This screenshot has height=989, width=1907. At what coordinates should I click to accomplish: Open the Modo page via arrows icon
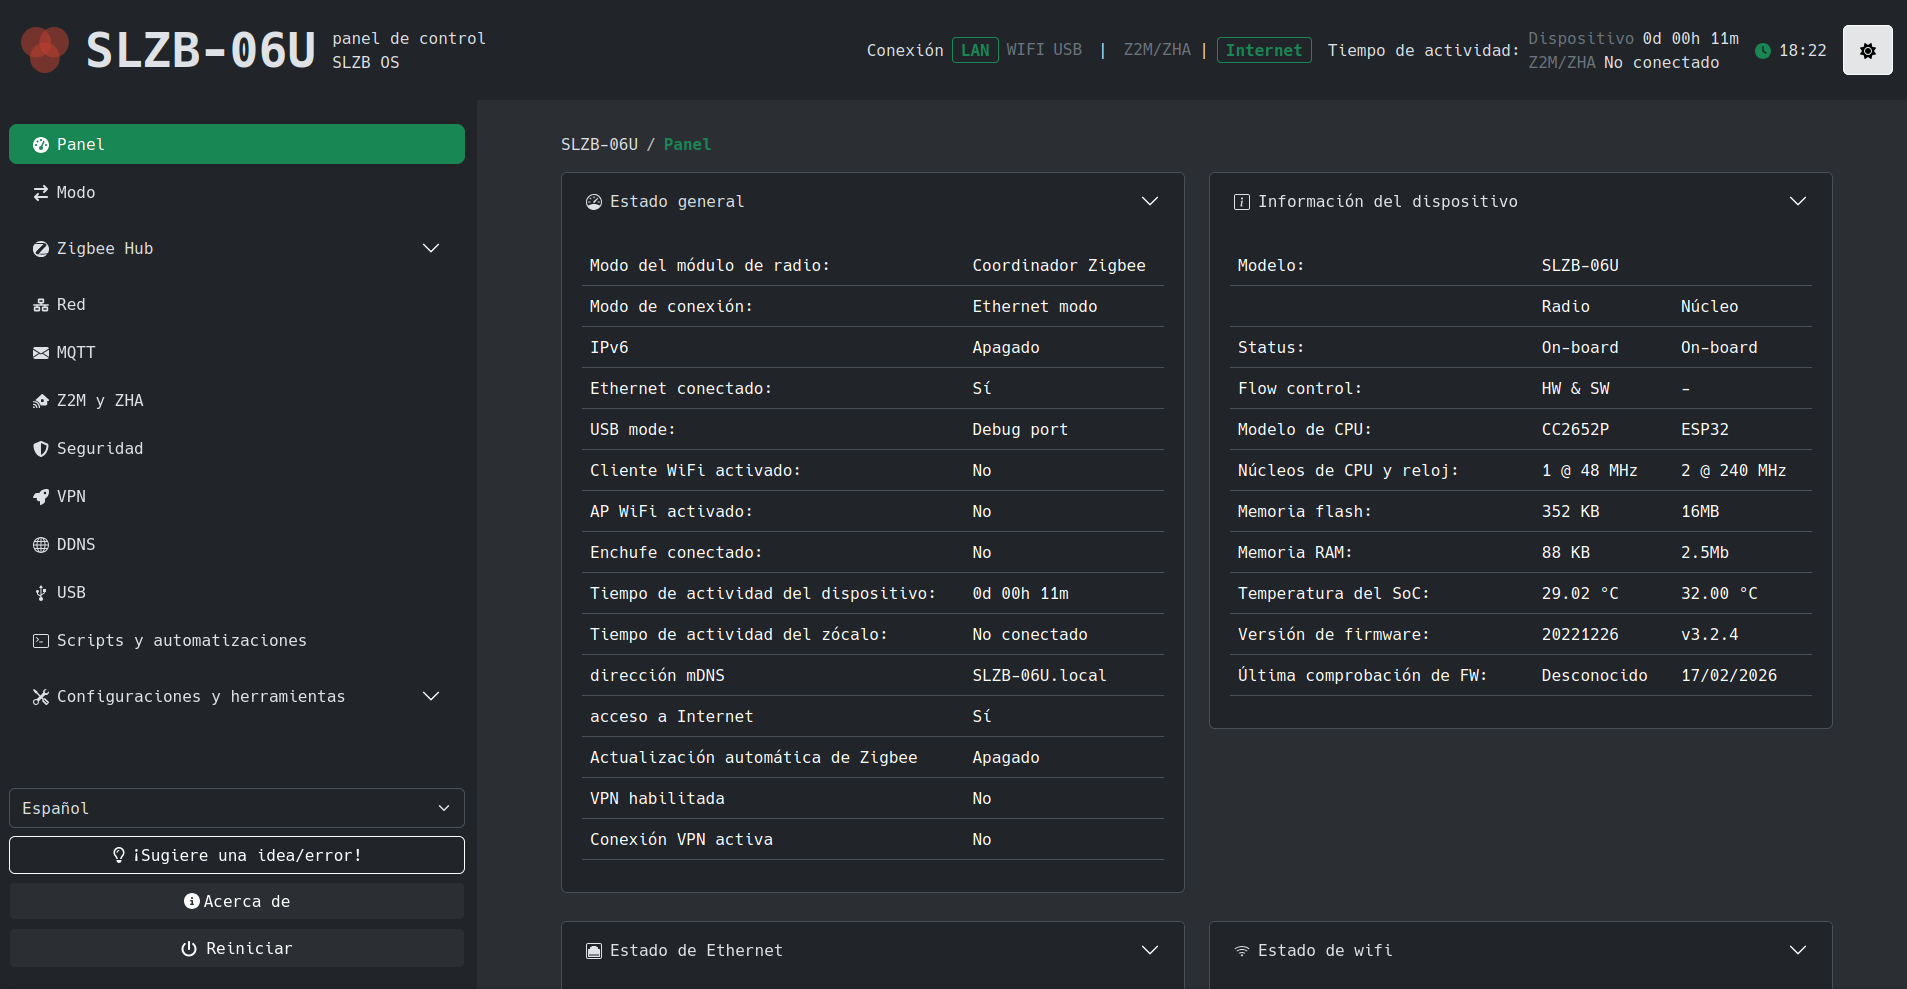(41, 193)
